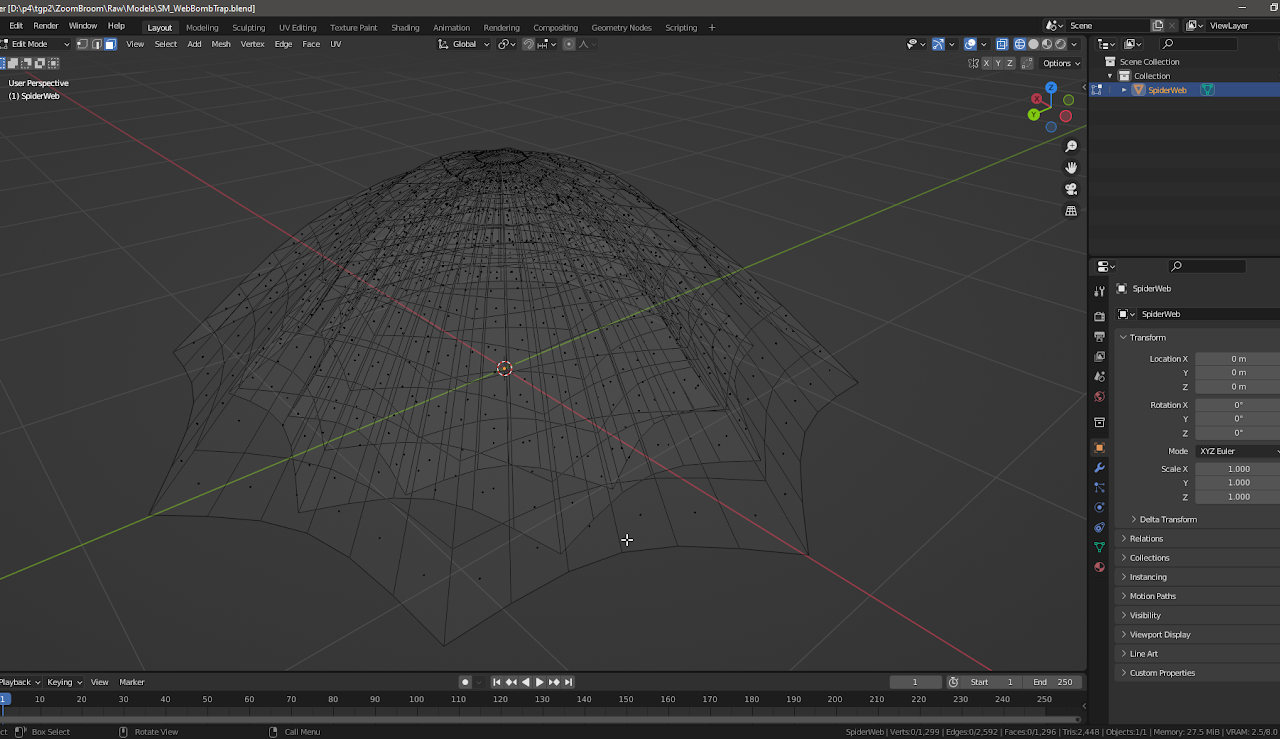
Task: Open the Scene properties tab
Action: pos(1099,377)
